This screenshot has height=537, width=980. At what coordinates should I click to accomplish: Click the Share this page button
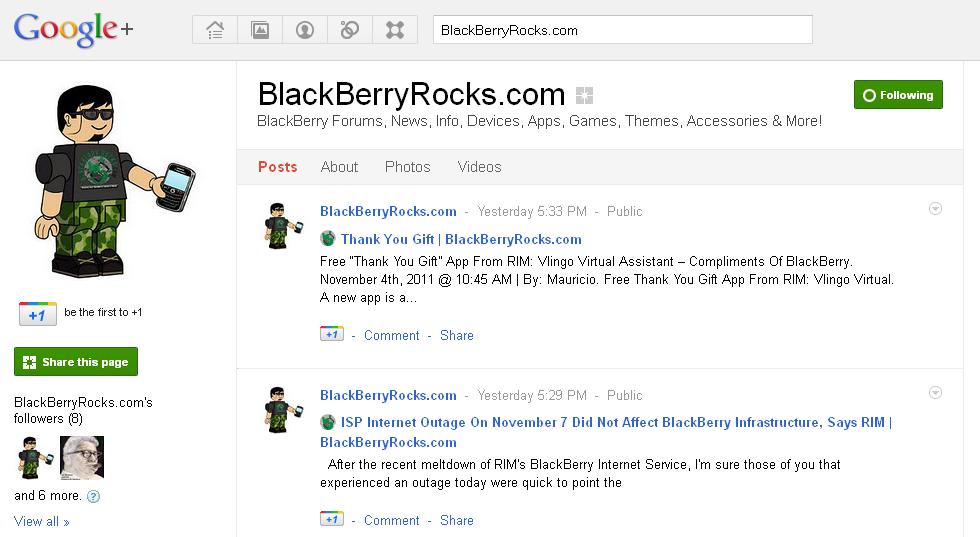click(76, 361)
